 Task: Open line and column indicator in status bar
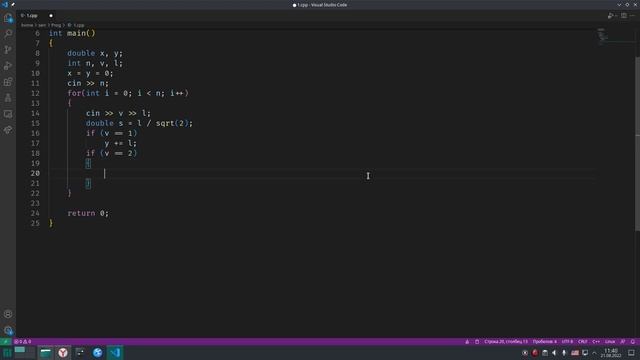tap(506, 342)
